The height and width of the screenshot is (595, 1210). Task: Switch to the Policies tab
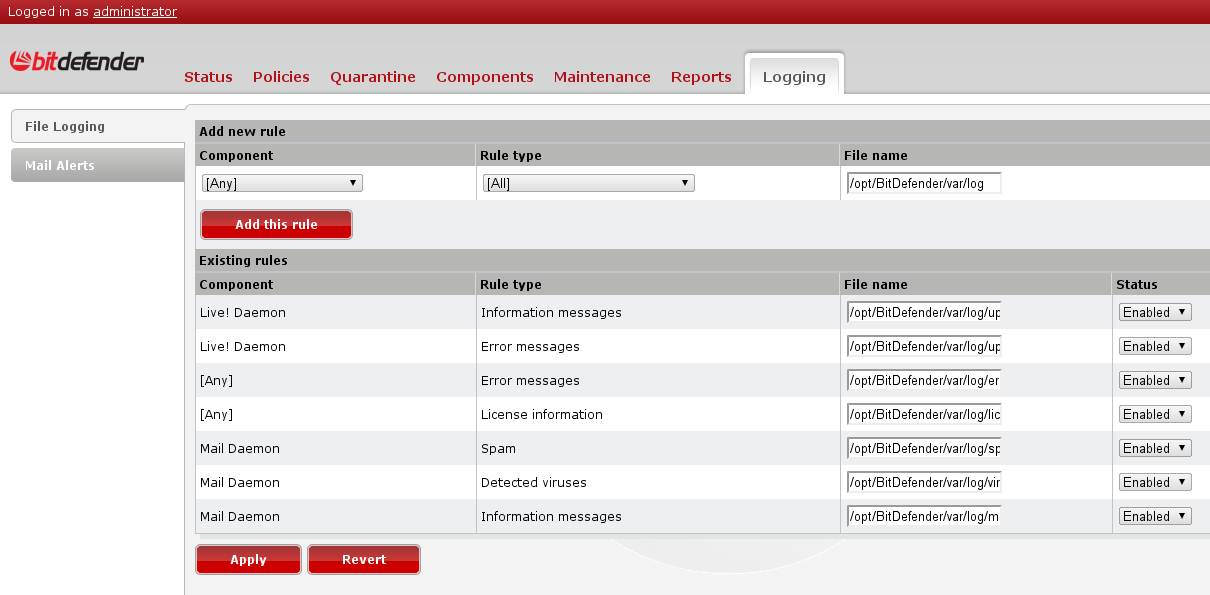[281, 77]
